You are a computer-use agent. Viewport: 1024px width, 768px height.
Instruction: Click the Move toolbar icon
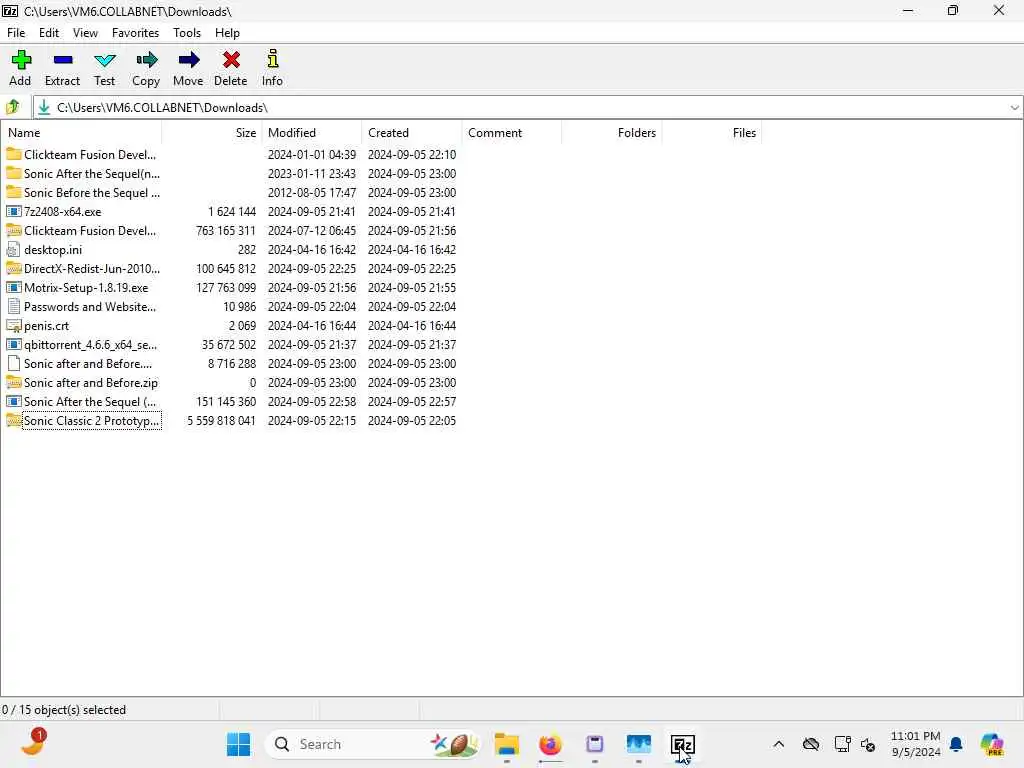coord(189,60)
